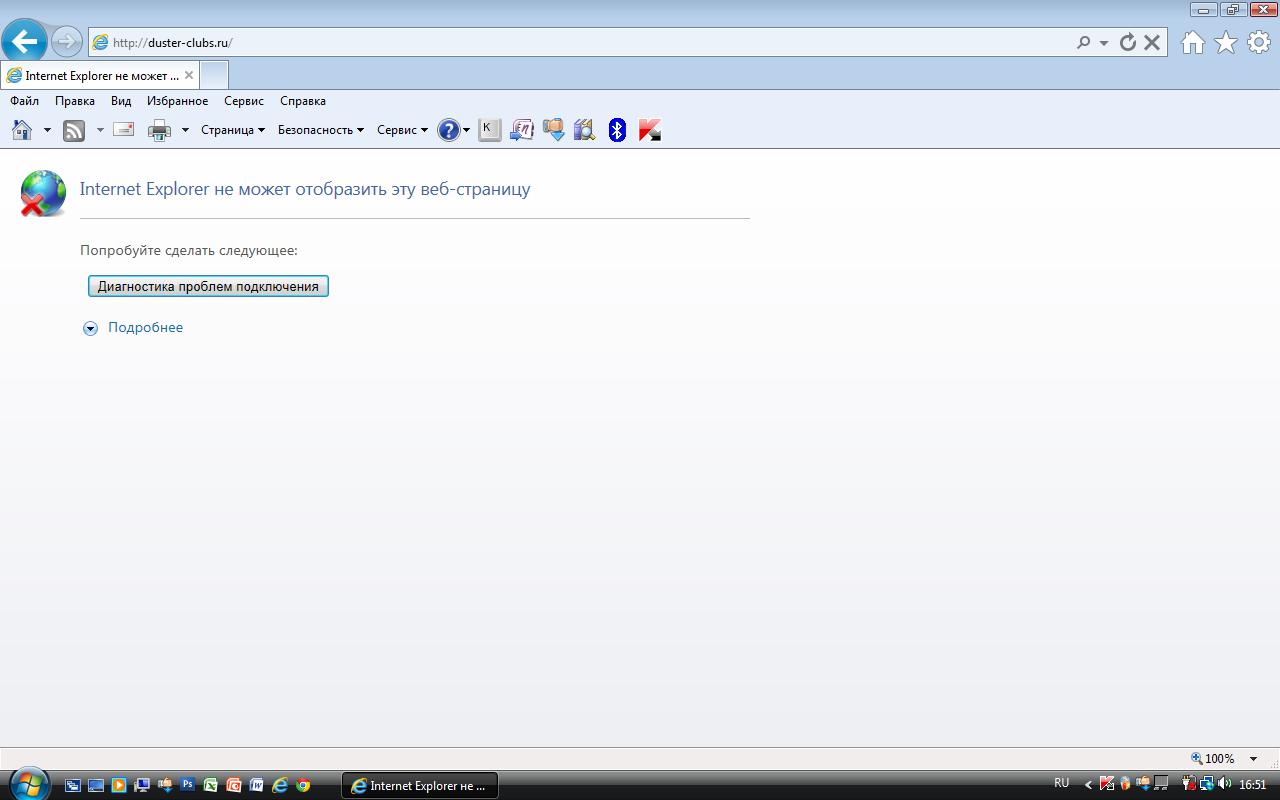Click the red Kaspersky icon in the toolbar
Image resolution: width=1280 pixels, height=800 pixels.
click(650, 130)
